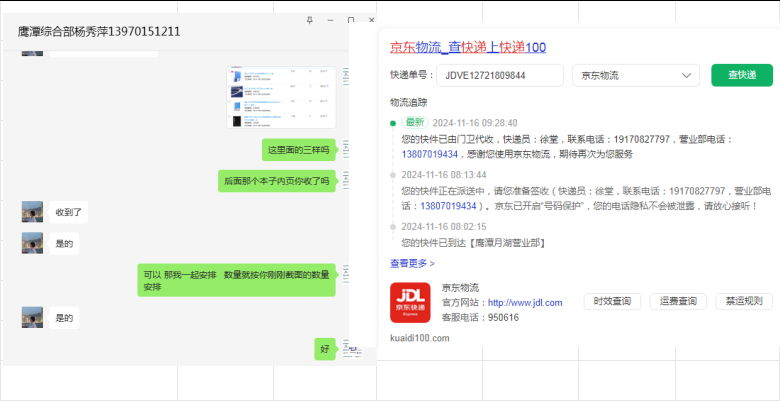The width and height of the screenshot is (780, 401).
Task: Select last "是的" reply above "好"
Action: [64, 318]
